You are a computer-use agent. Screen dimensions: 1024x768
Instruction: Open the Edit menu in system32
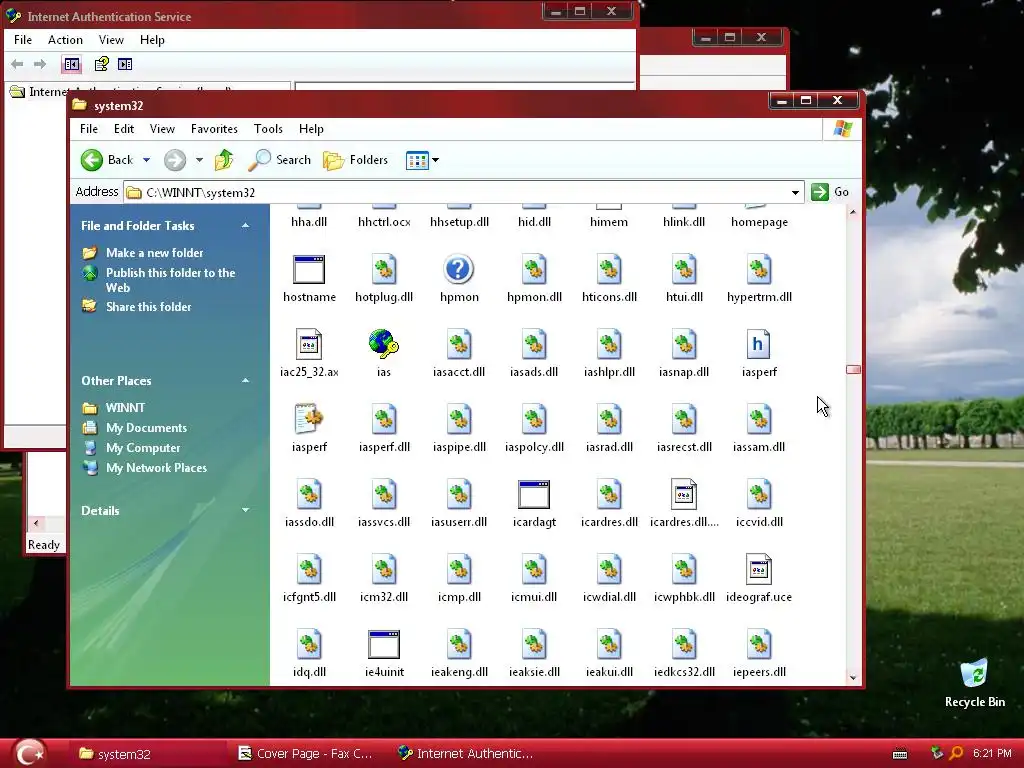(123, 129)
